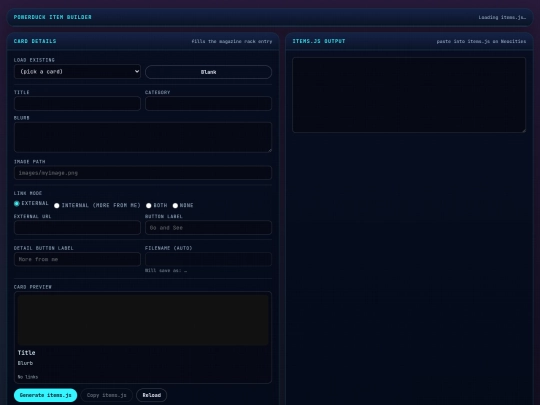540x405 pixels.
Task: Click the Blank button
Action: click(208, 72)
